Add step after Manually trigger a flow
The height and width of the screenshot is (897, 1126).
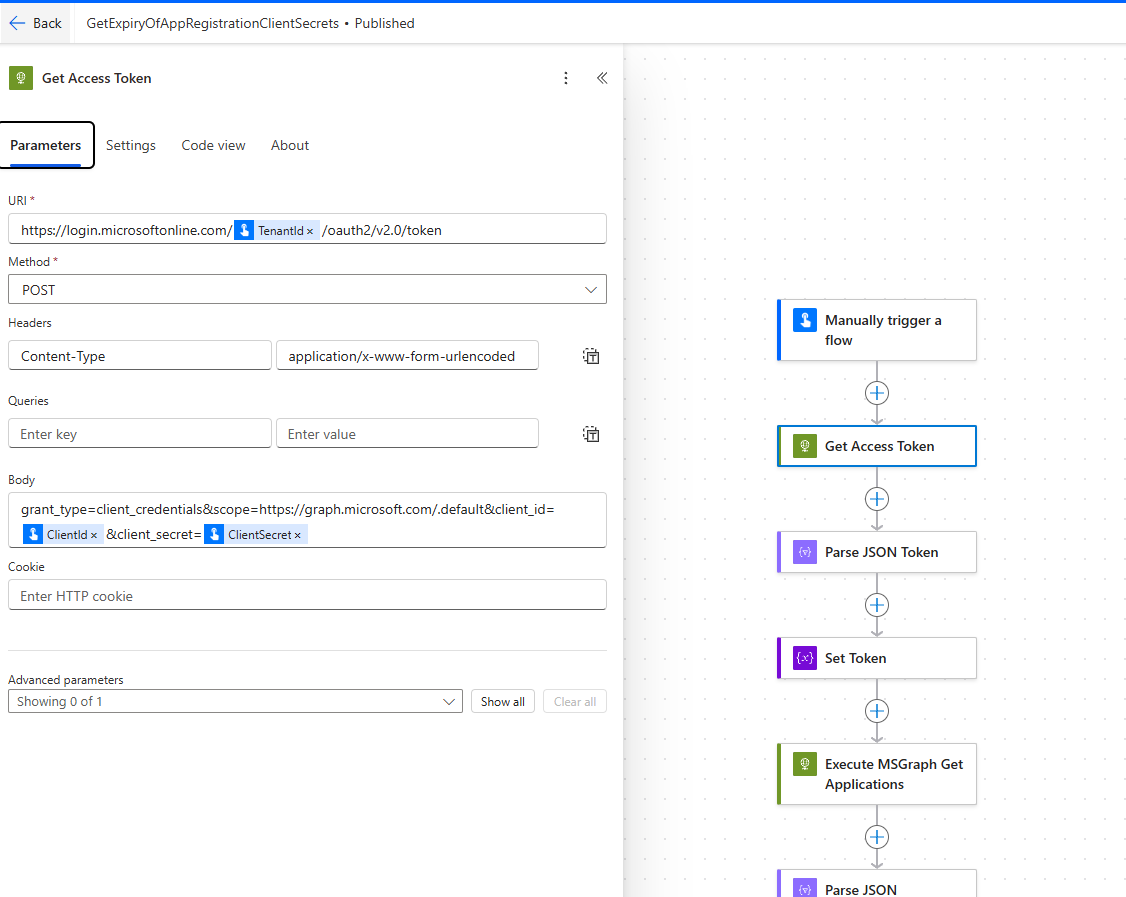pyautogui.click(x=877, y=393)
